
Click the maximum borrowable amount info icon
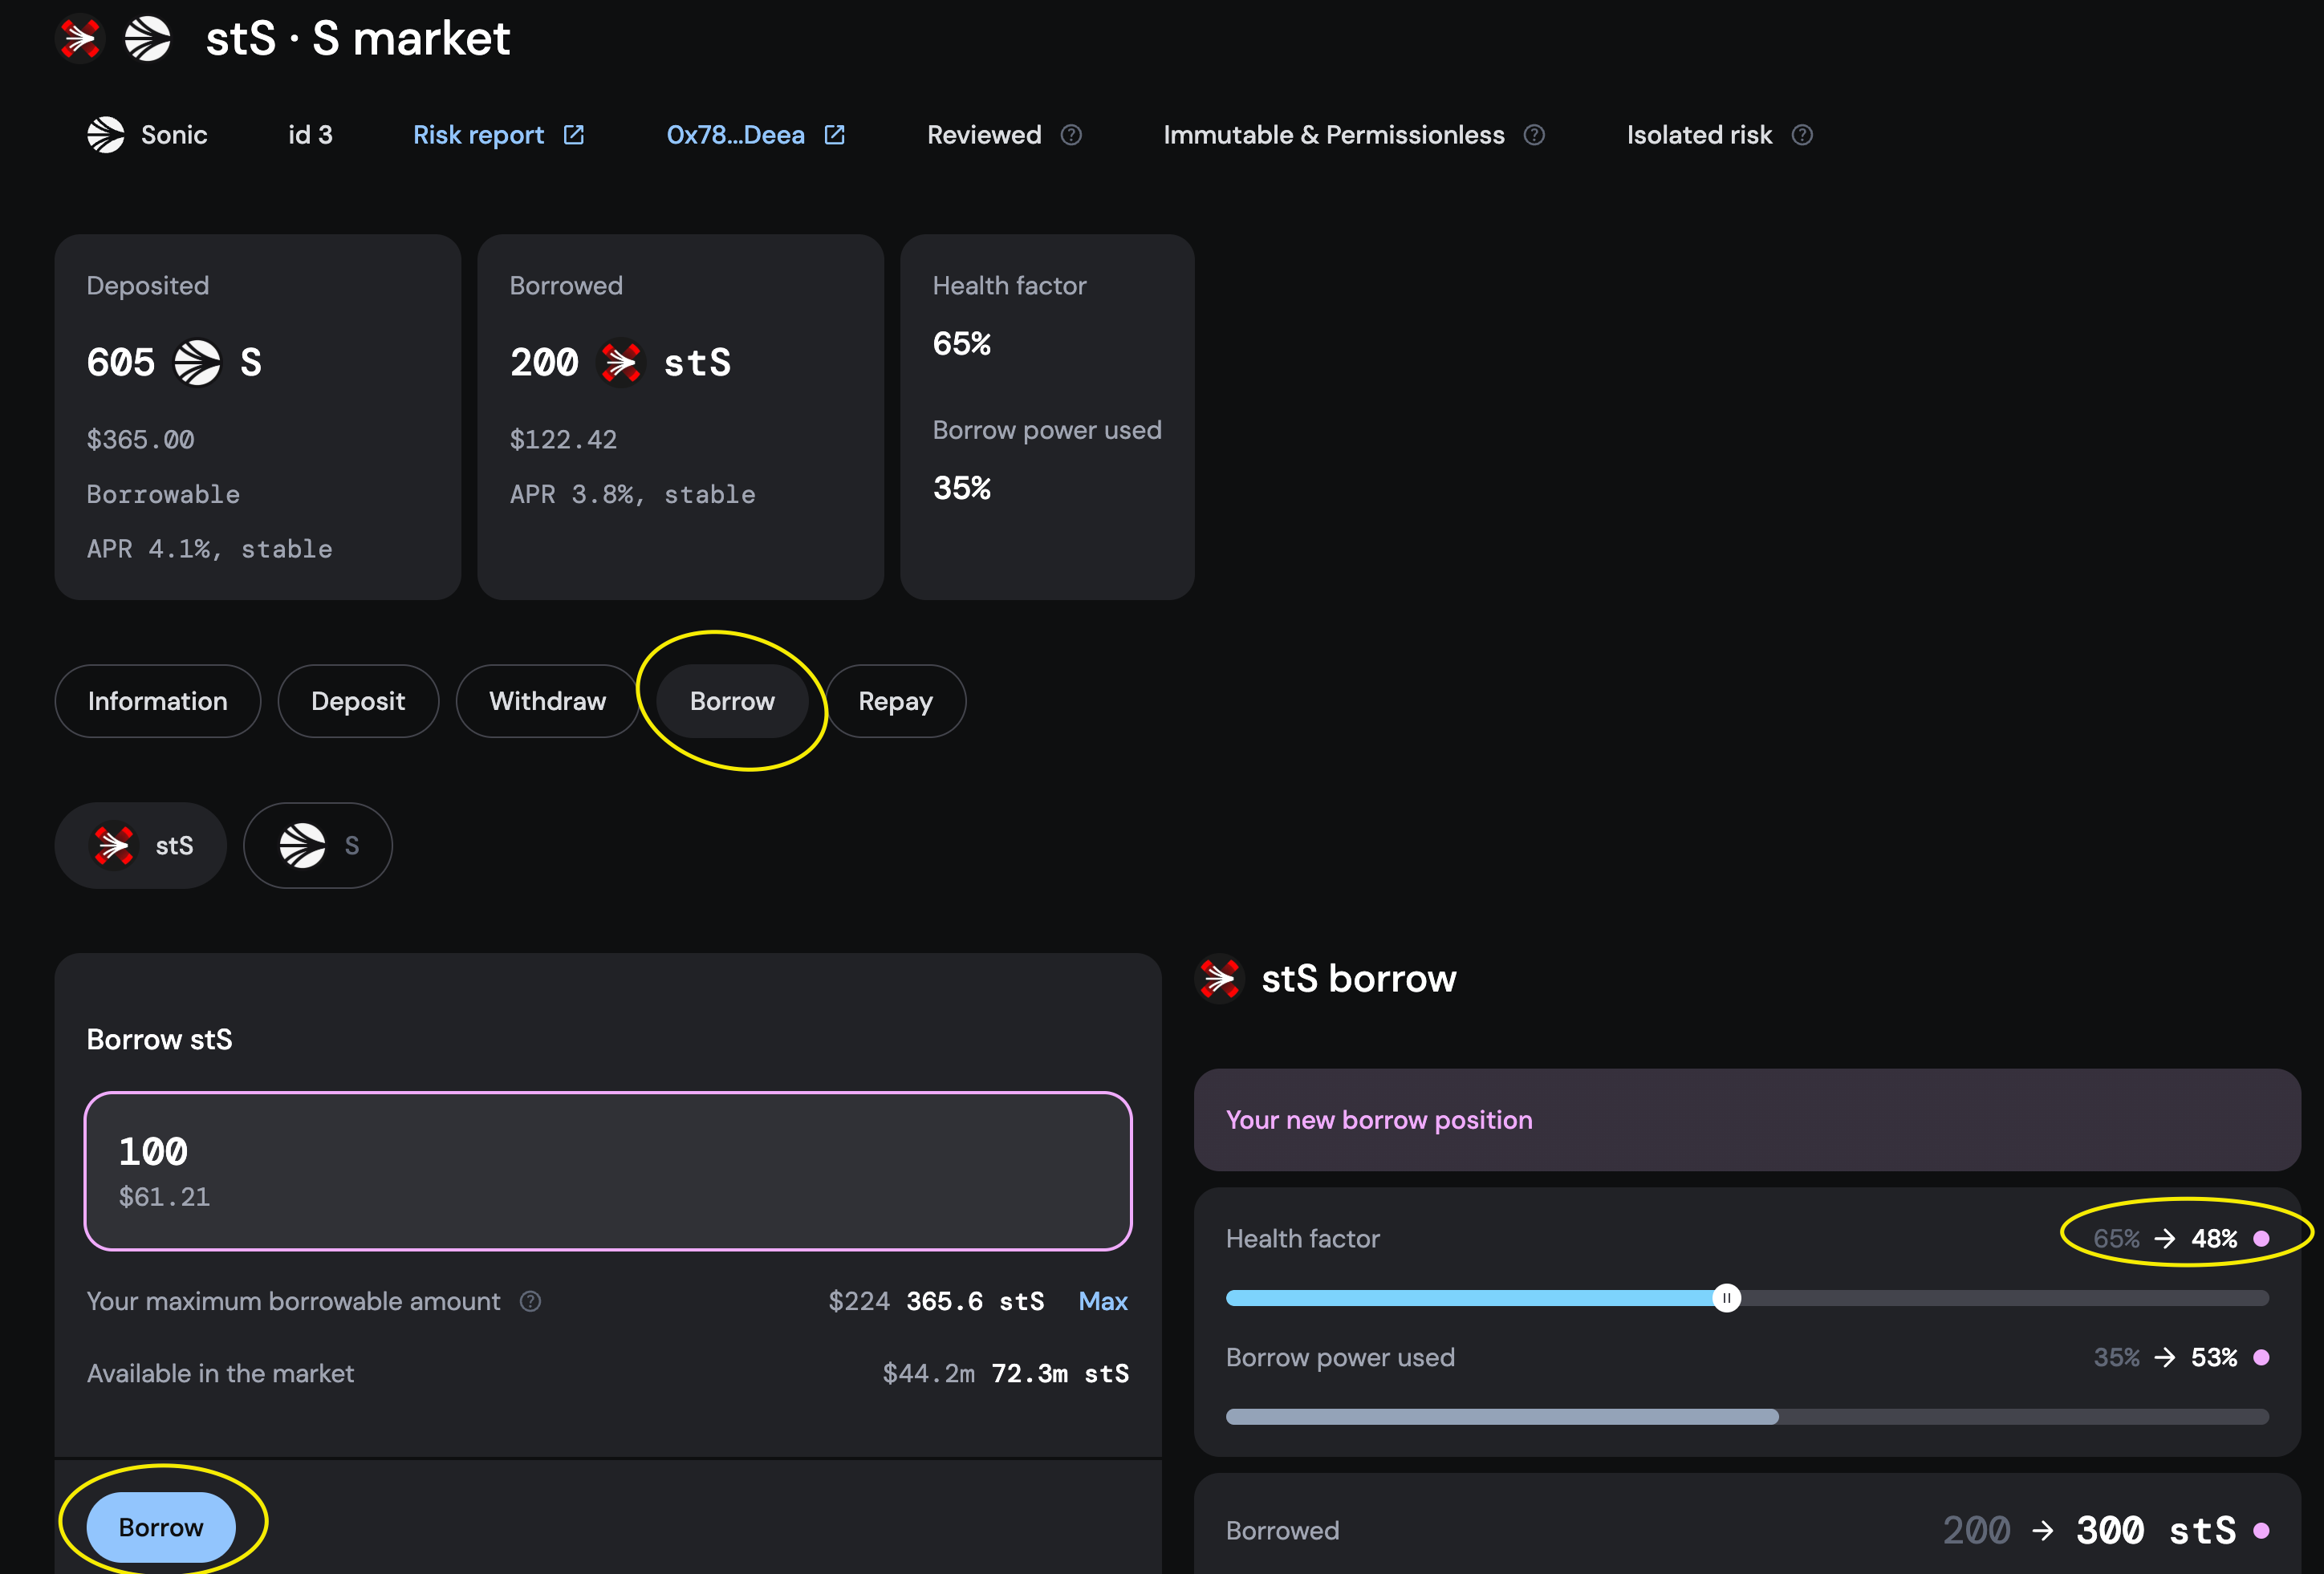point(531,1301)
